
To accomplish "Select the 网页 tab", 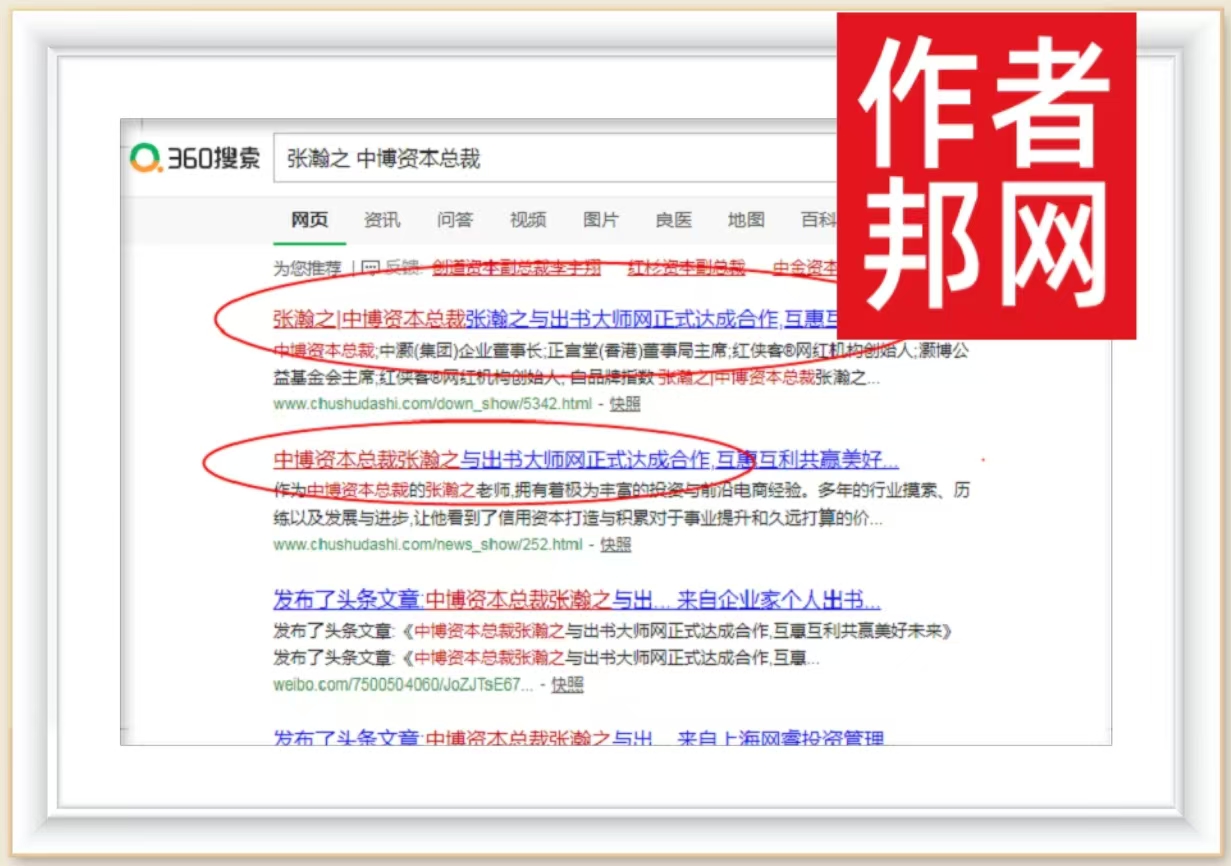I will coord(309,220).
